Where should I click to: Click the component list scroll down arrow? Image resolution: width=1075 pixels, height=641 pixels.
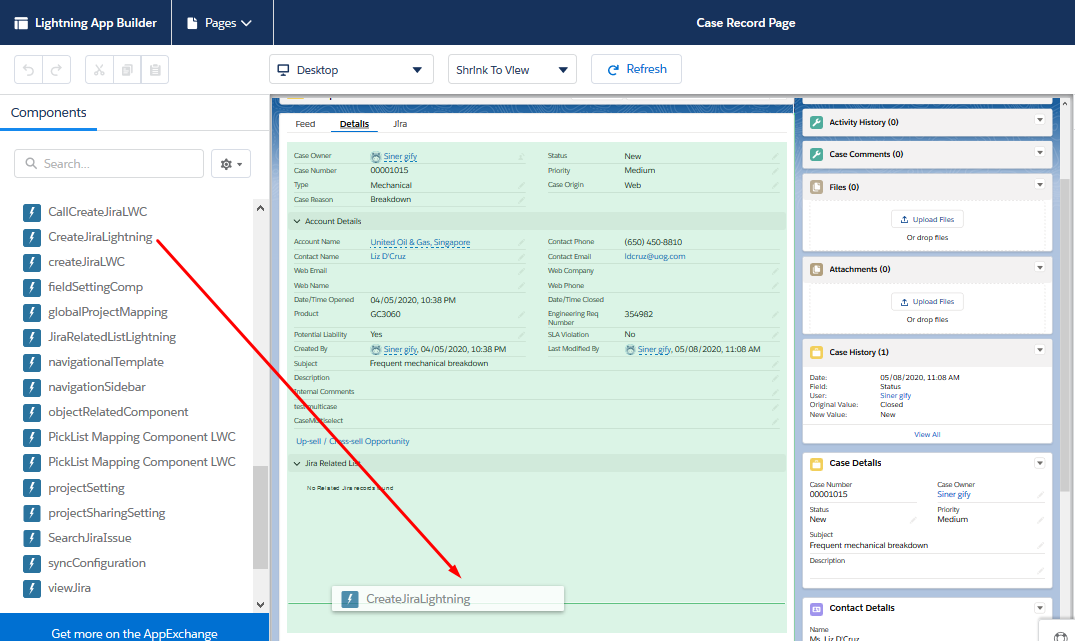tap(261, 605)
